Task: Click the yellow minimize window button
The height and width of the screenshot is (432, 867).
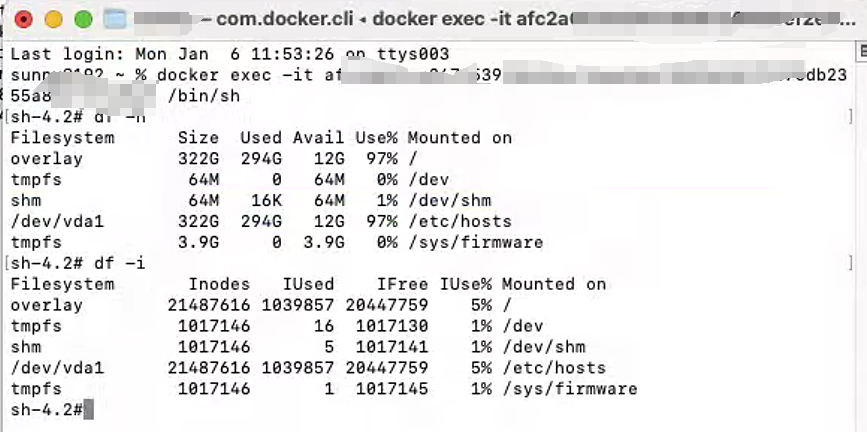Action: [54, 20]
